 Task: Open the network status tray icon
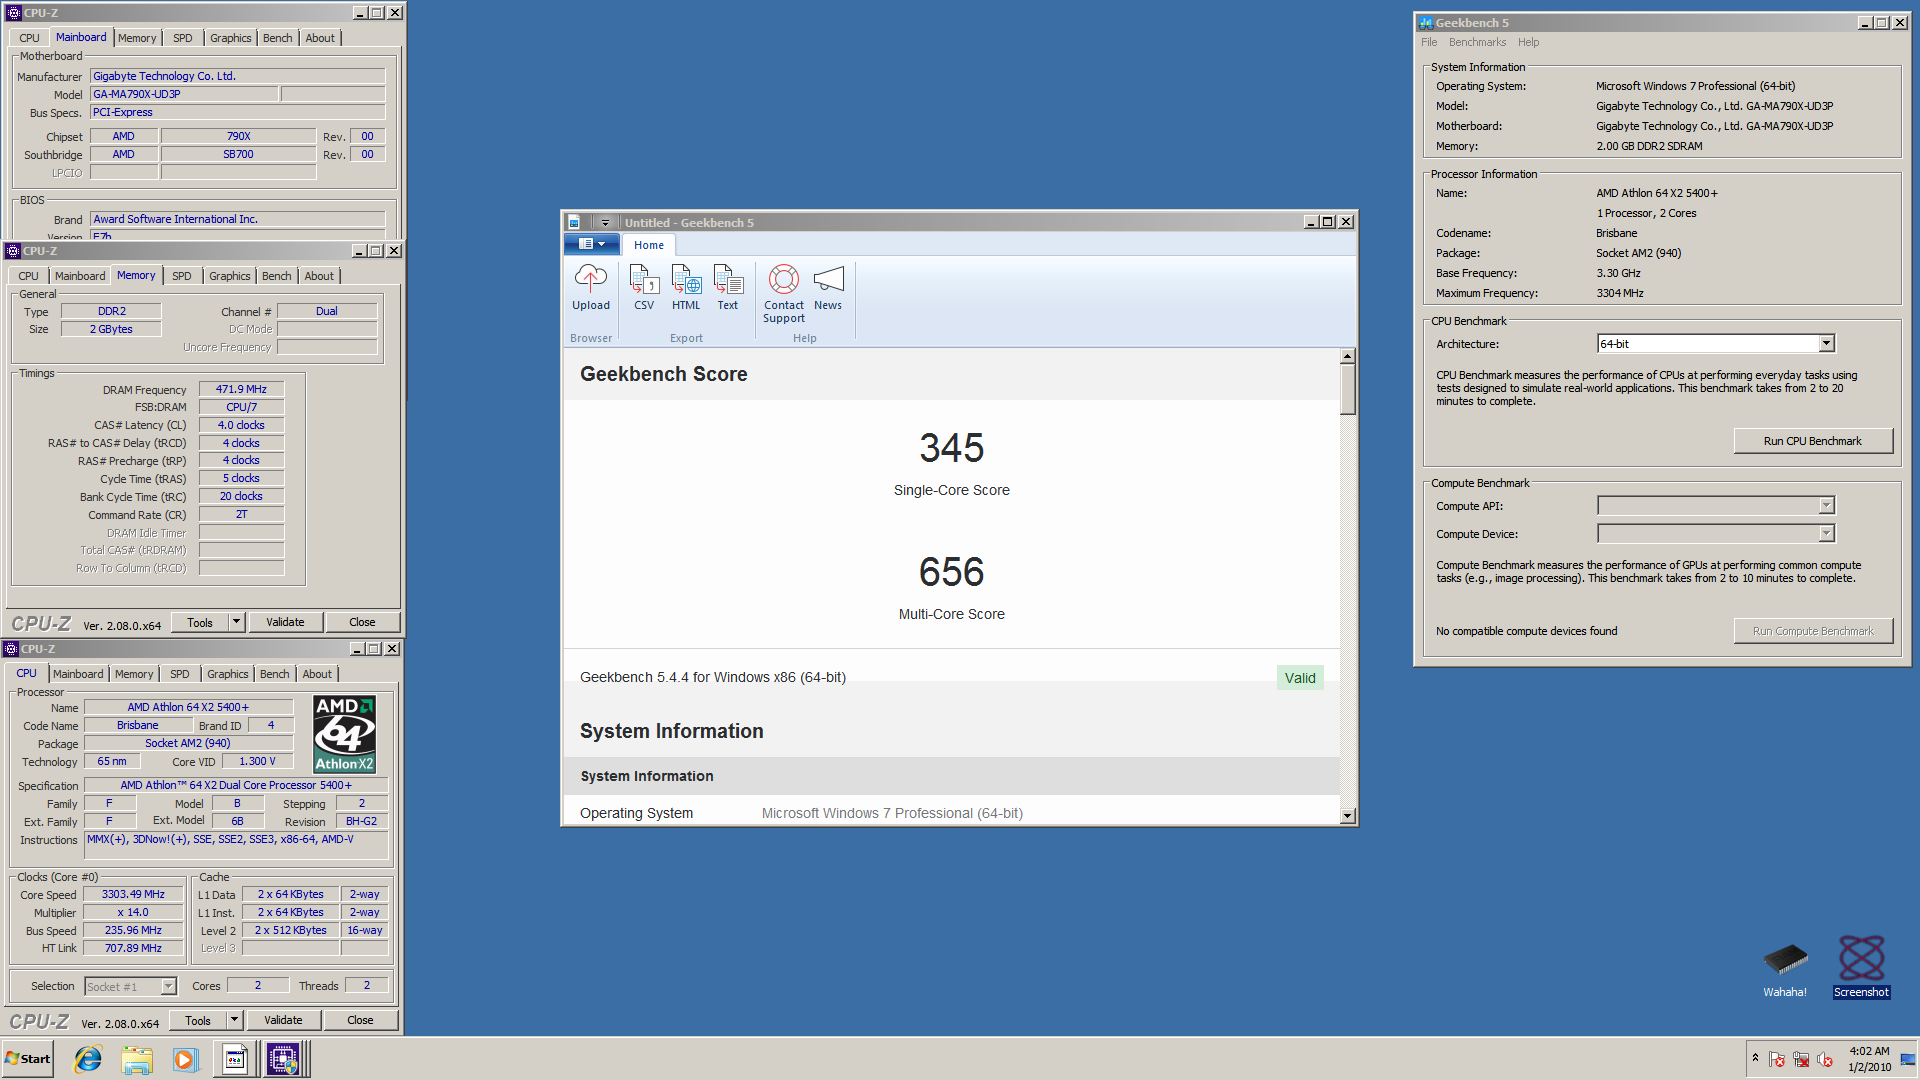(1801, 1059)
